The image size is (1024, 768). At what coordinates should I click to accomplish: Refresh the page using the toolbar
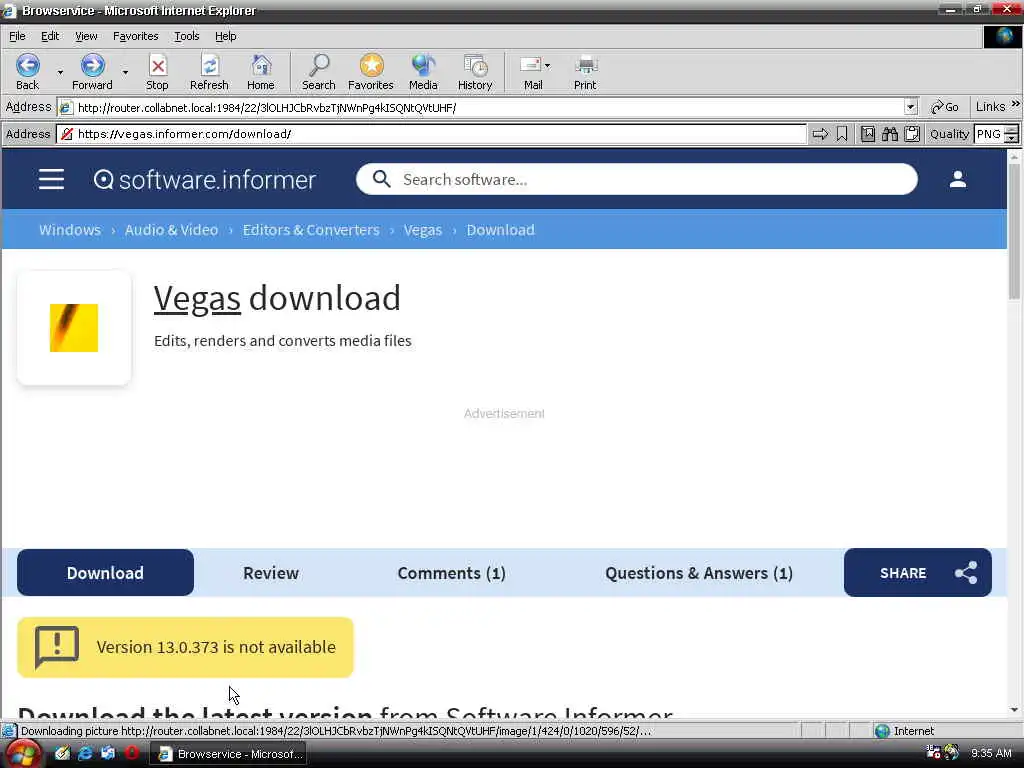pos(209,72)
